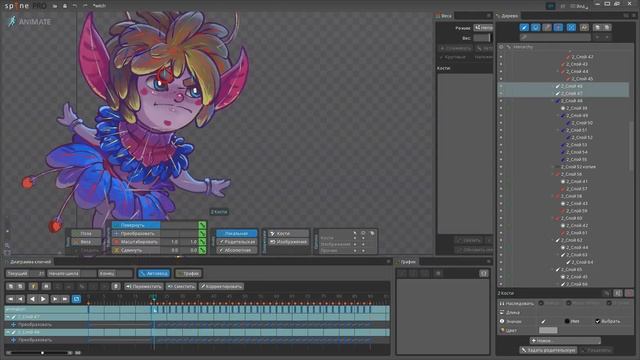The height and width of the screenshot is (360, 640).
Task: Click the Сместить button
Action: pos(181,286)
